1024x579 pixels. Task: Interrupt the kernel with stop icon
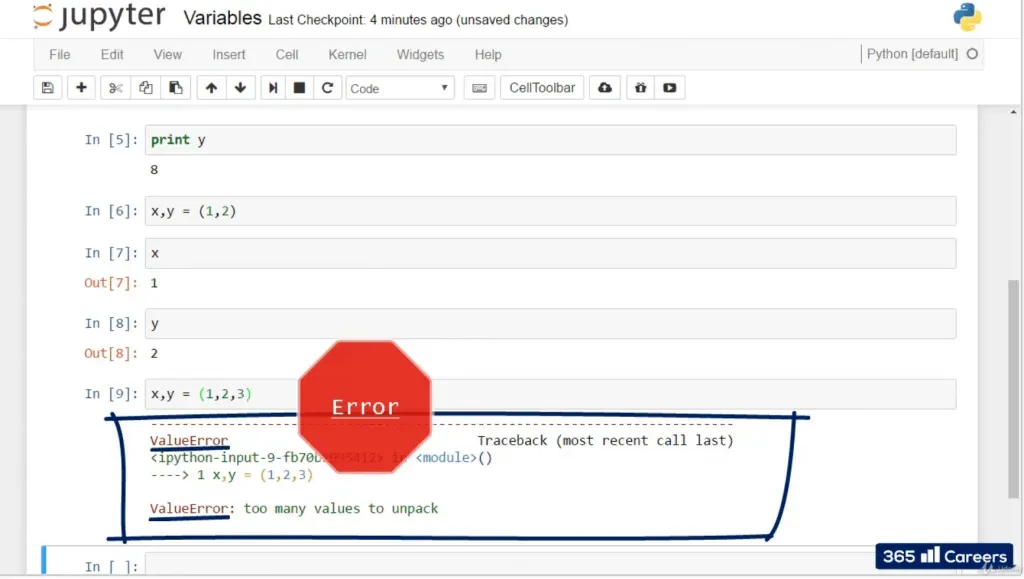[x=299, y=88]
